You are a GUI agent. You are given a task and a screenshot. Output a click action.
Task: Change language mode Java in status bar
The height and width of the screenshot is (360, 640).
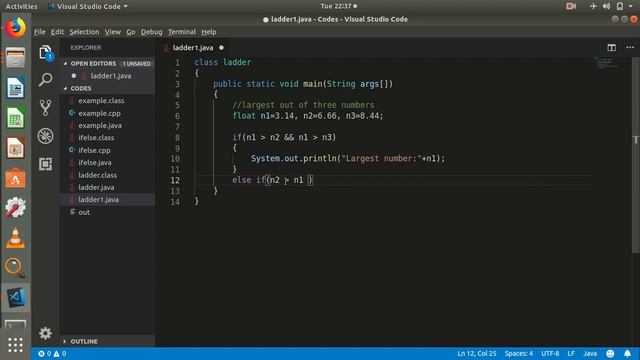pos(590,353)
